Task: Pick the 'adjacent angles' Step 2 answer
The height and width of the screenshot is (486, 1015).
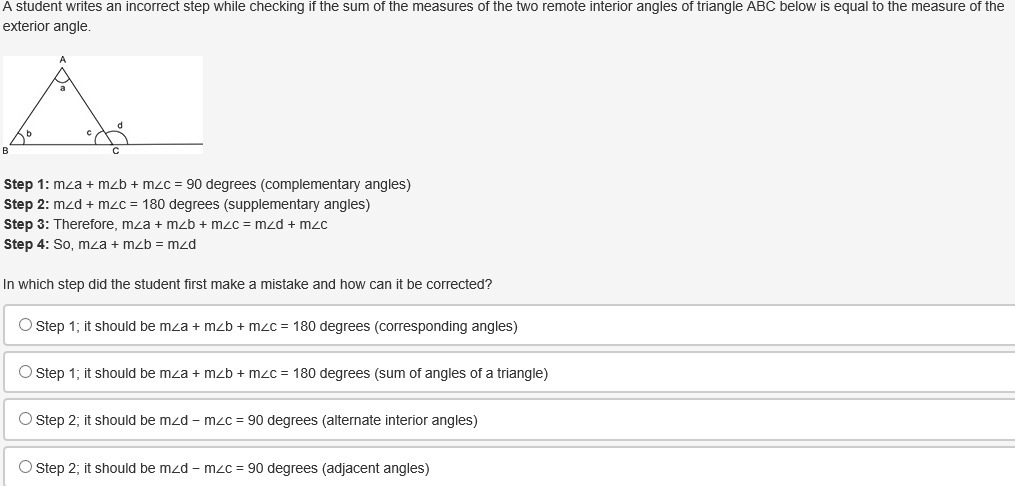Action: tap(26, 468)
